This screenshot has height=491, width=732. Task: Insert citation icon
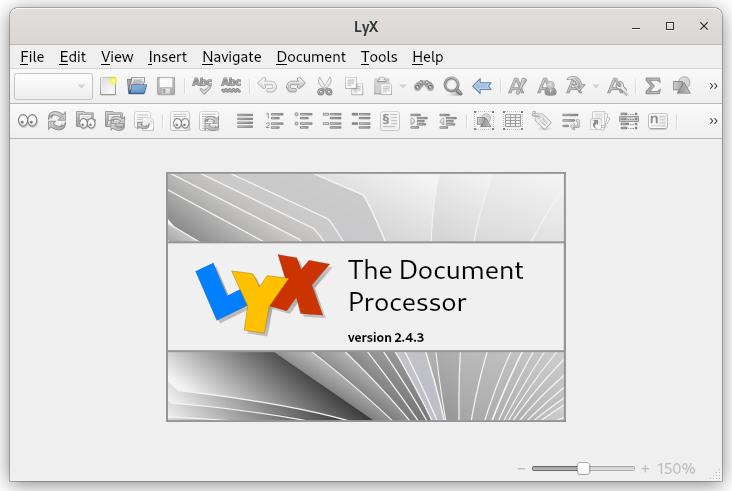click(x=599, y=121)
